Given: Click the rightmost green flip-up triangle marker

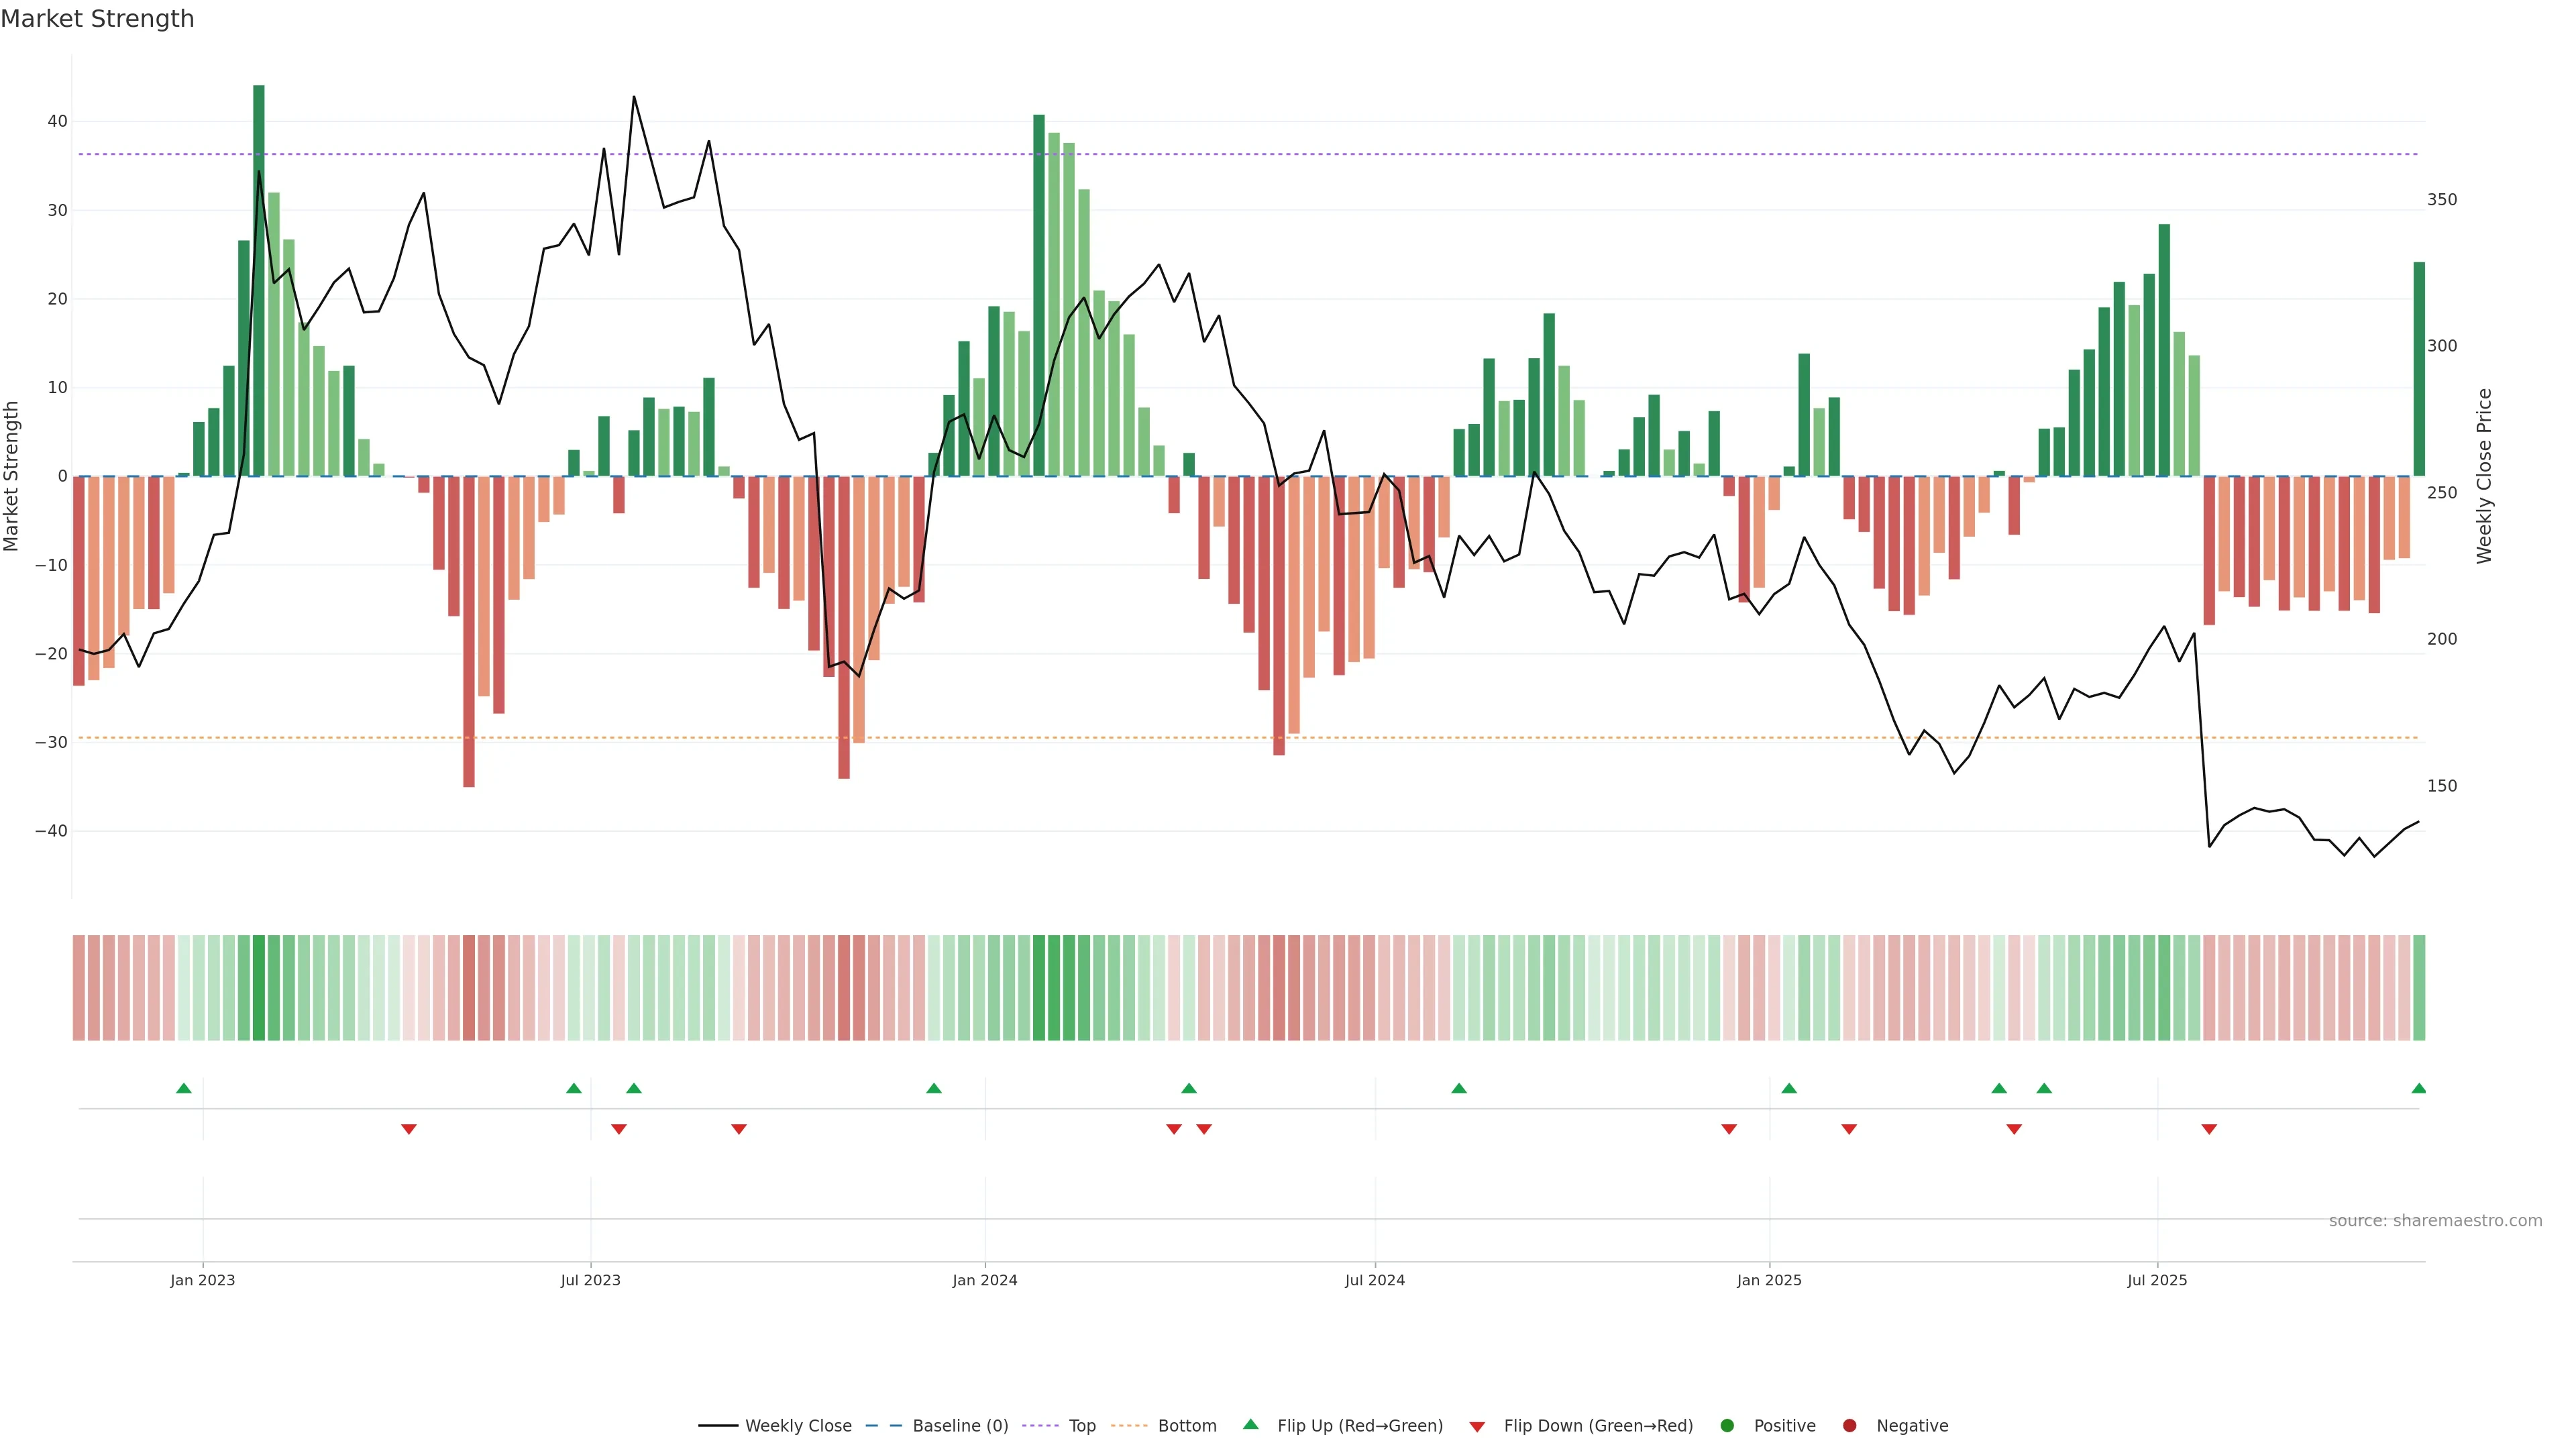Looking at the screenshot, I should pos(2418,1088).
